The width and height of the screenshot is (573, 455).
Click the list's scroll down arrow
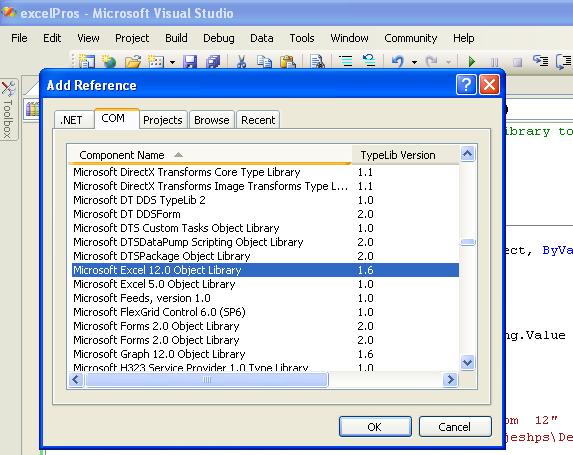468,363
